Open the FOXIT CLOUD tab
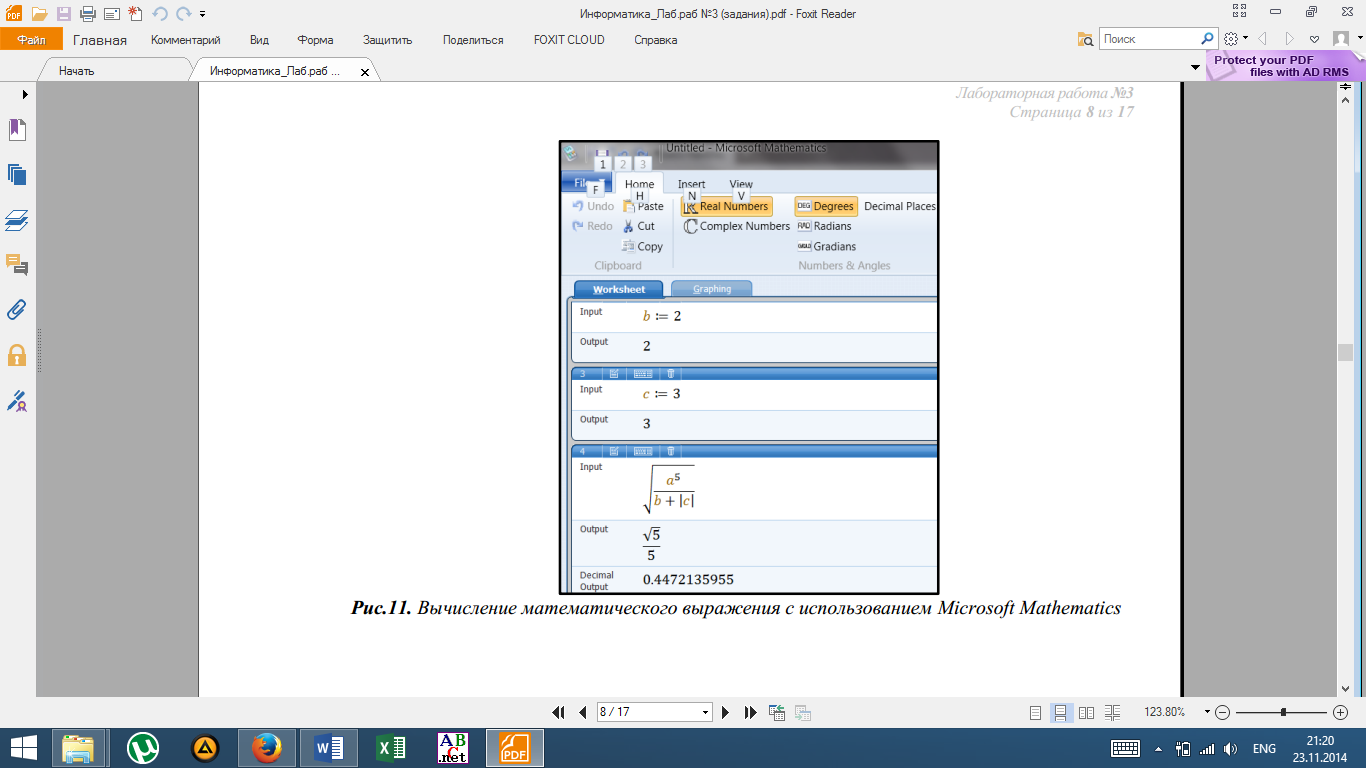 (569, 40)
